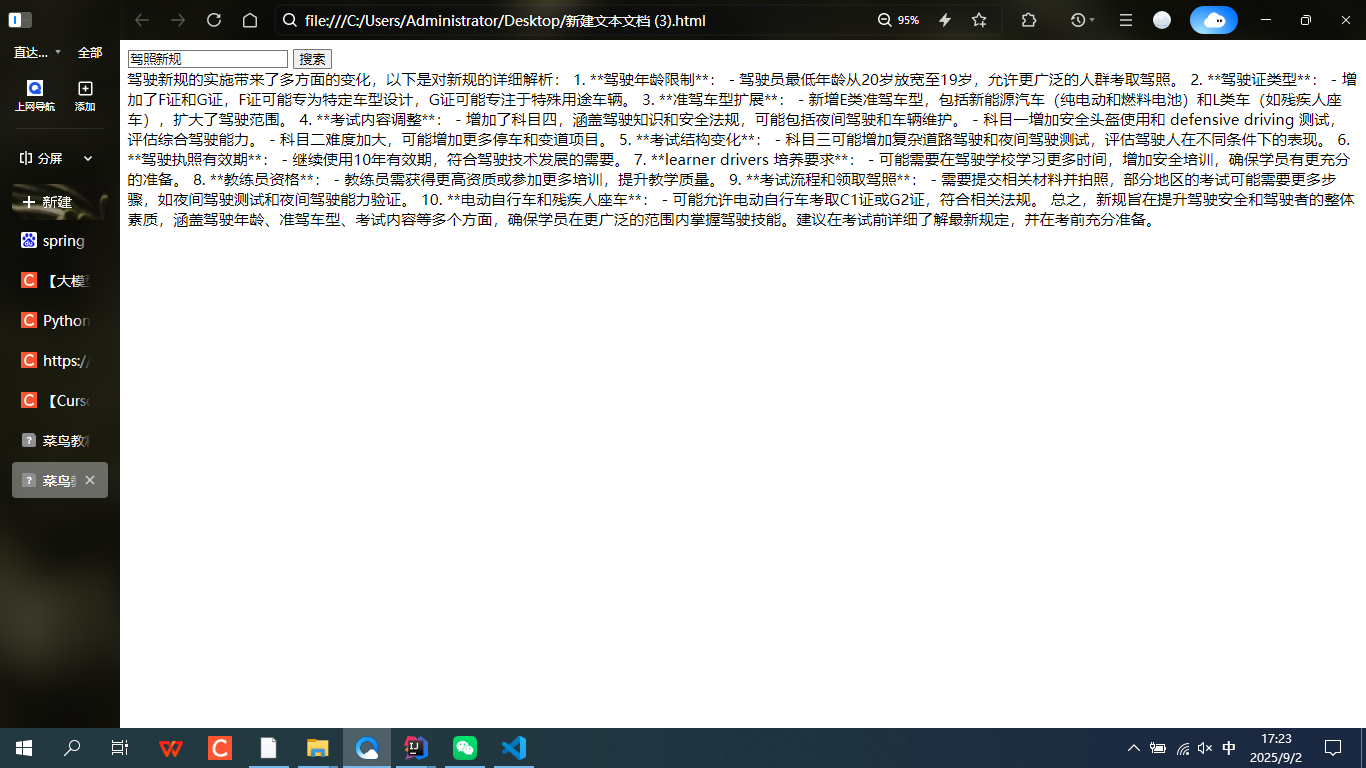Open Task View on the taskbar
Screen dimensions: 1366x768
click(120, 748)
